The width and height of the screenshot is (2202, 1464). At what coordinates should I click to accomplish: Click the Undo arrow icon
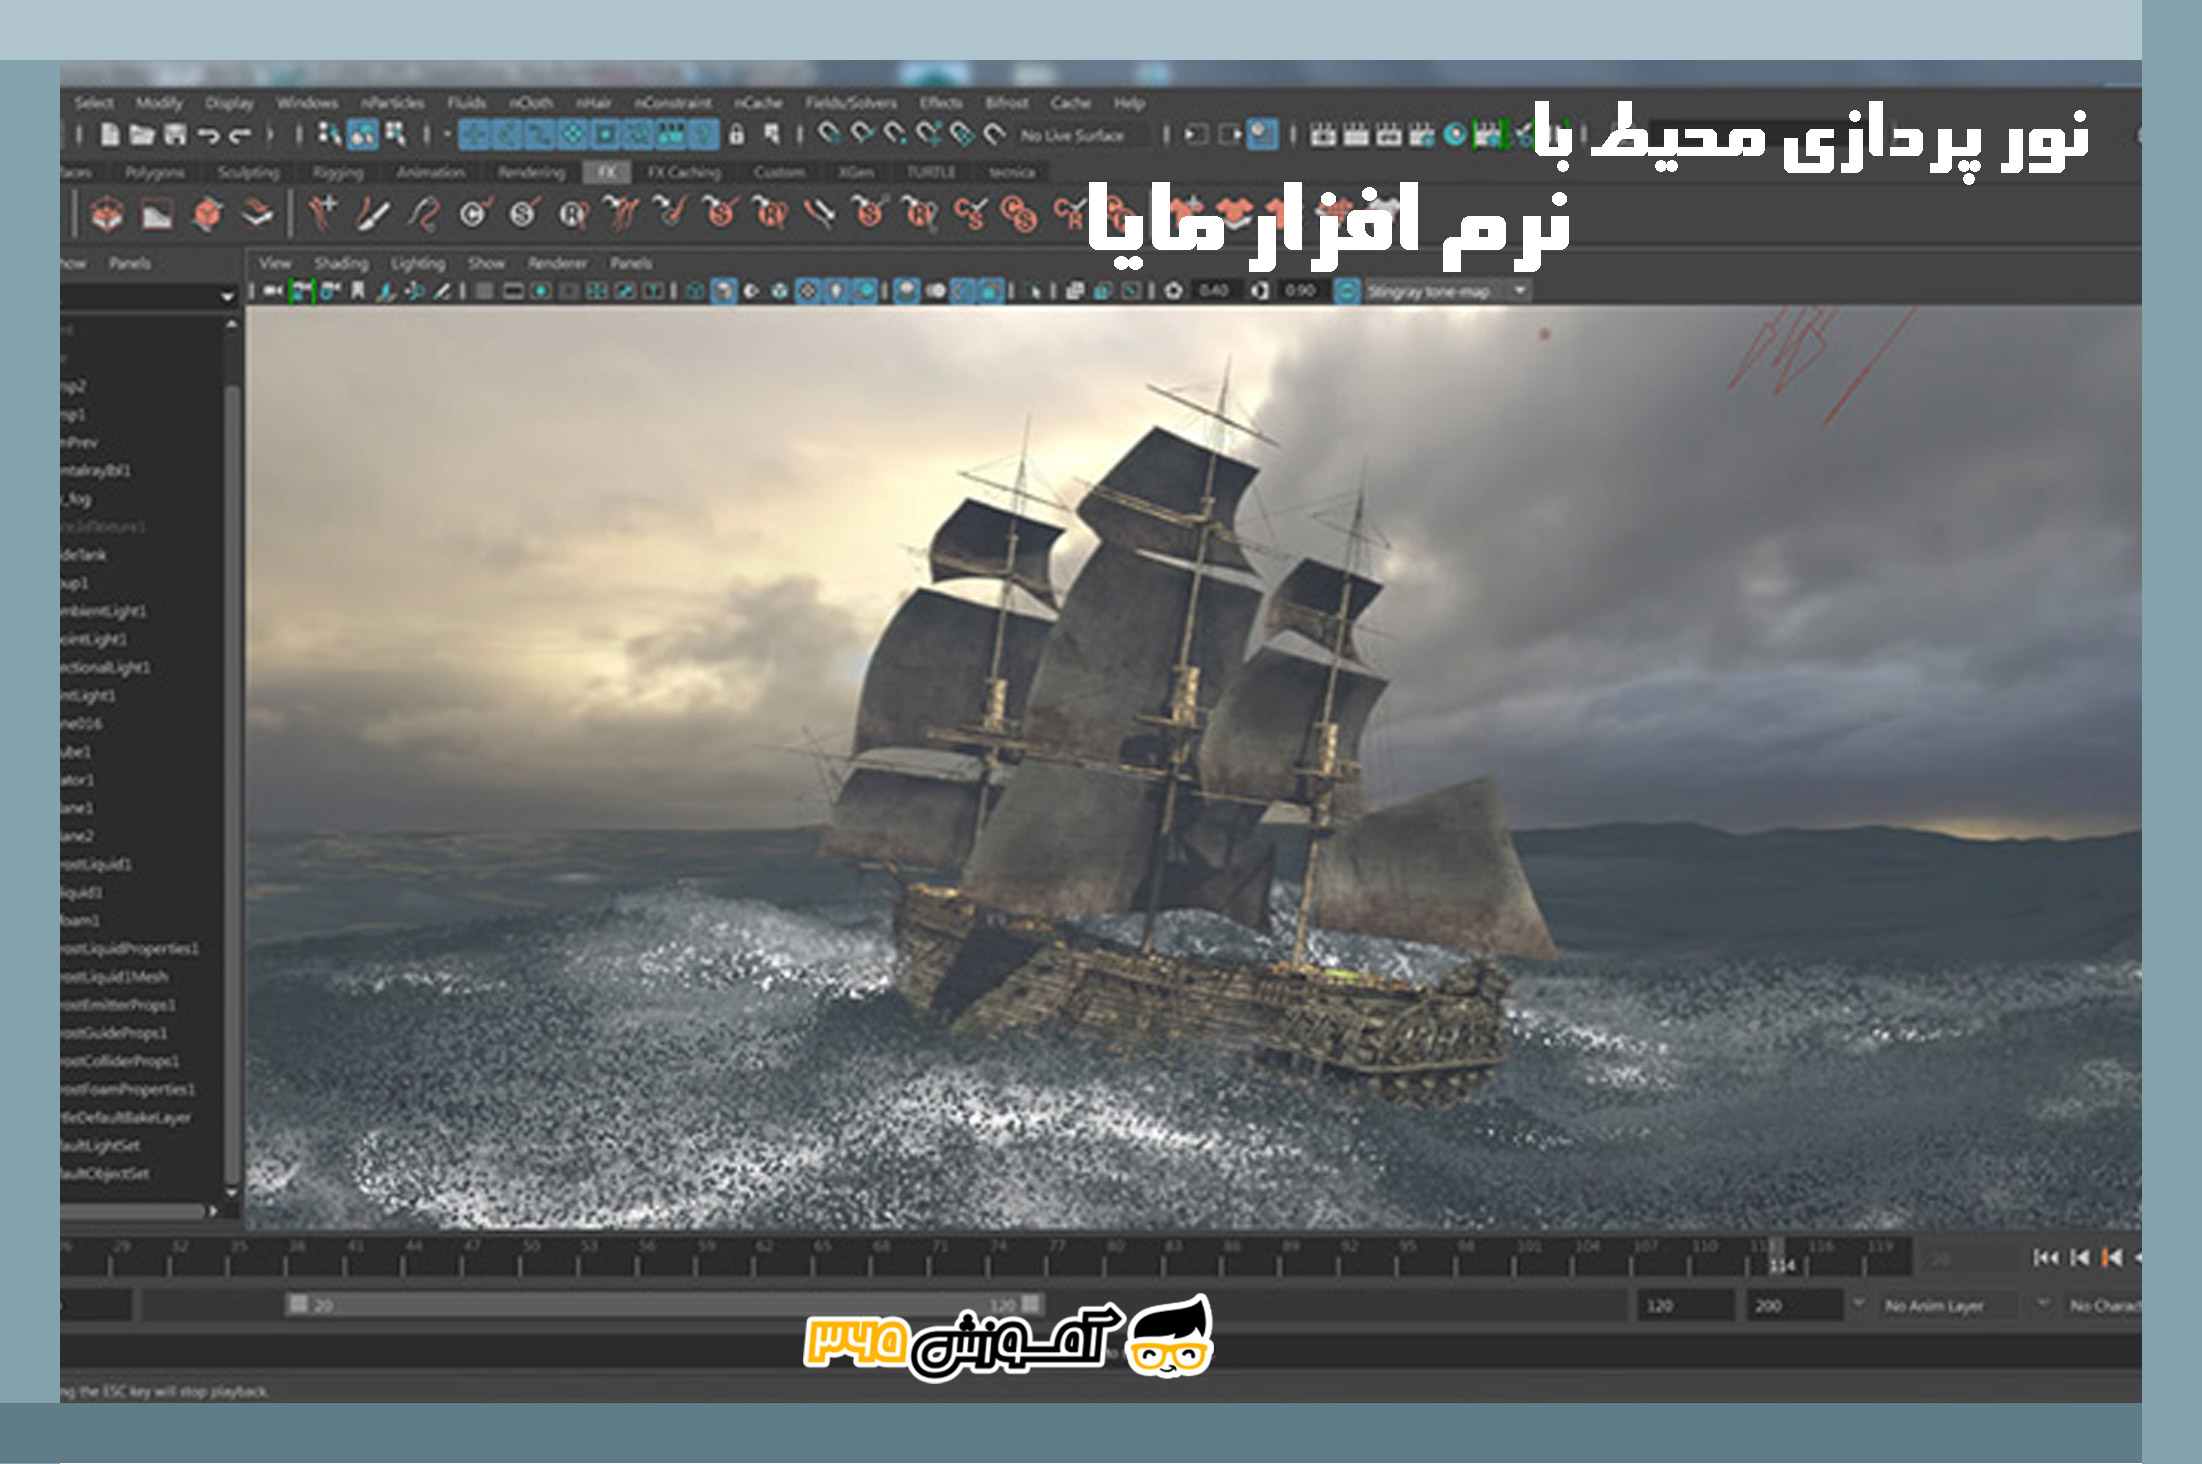tap(208, 135)
